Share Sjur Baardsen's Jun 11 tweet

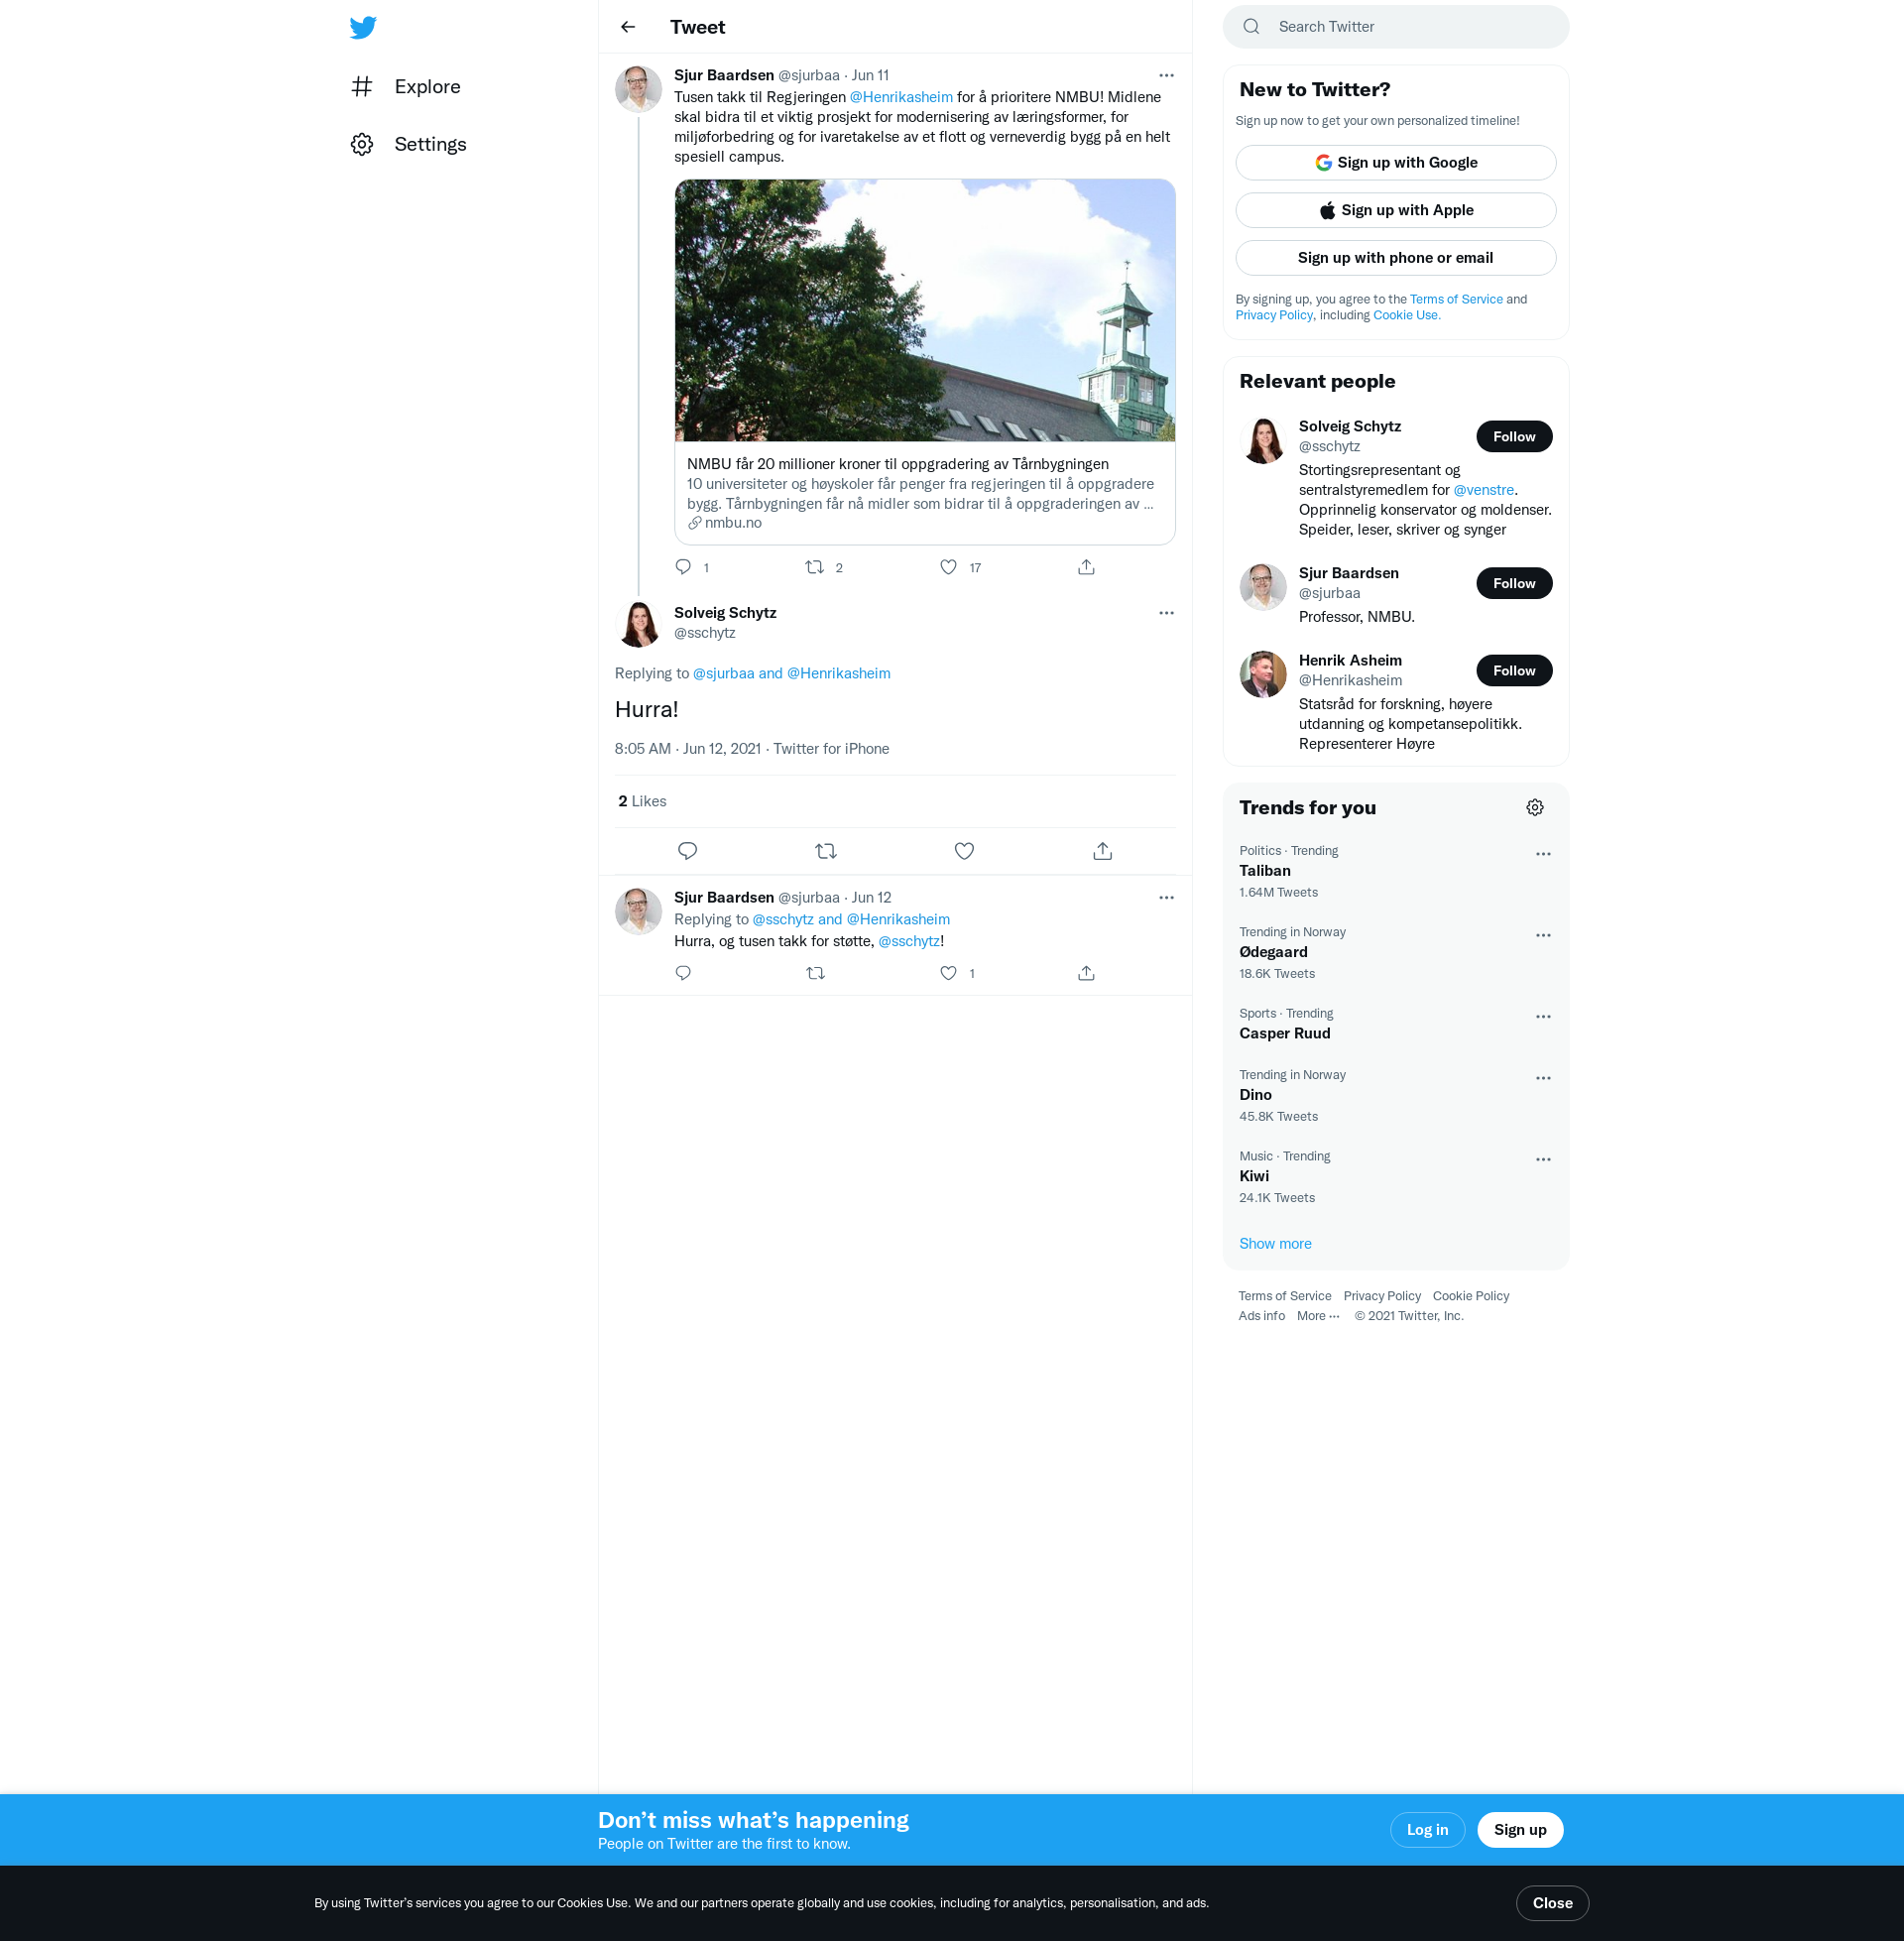1086,567
